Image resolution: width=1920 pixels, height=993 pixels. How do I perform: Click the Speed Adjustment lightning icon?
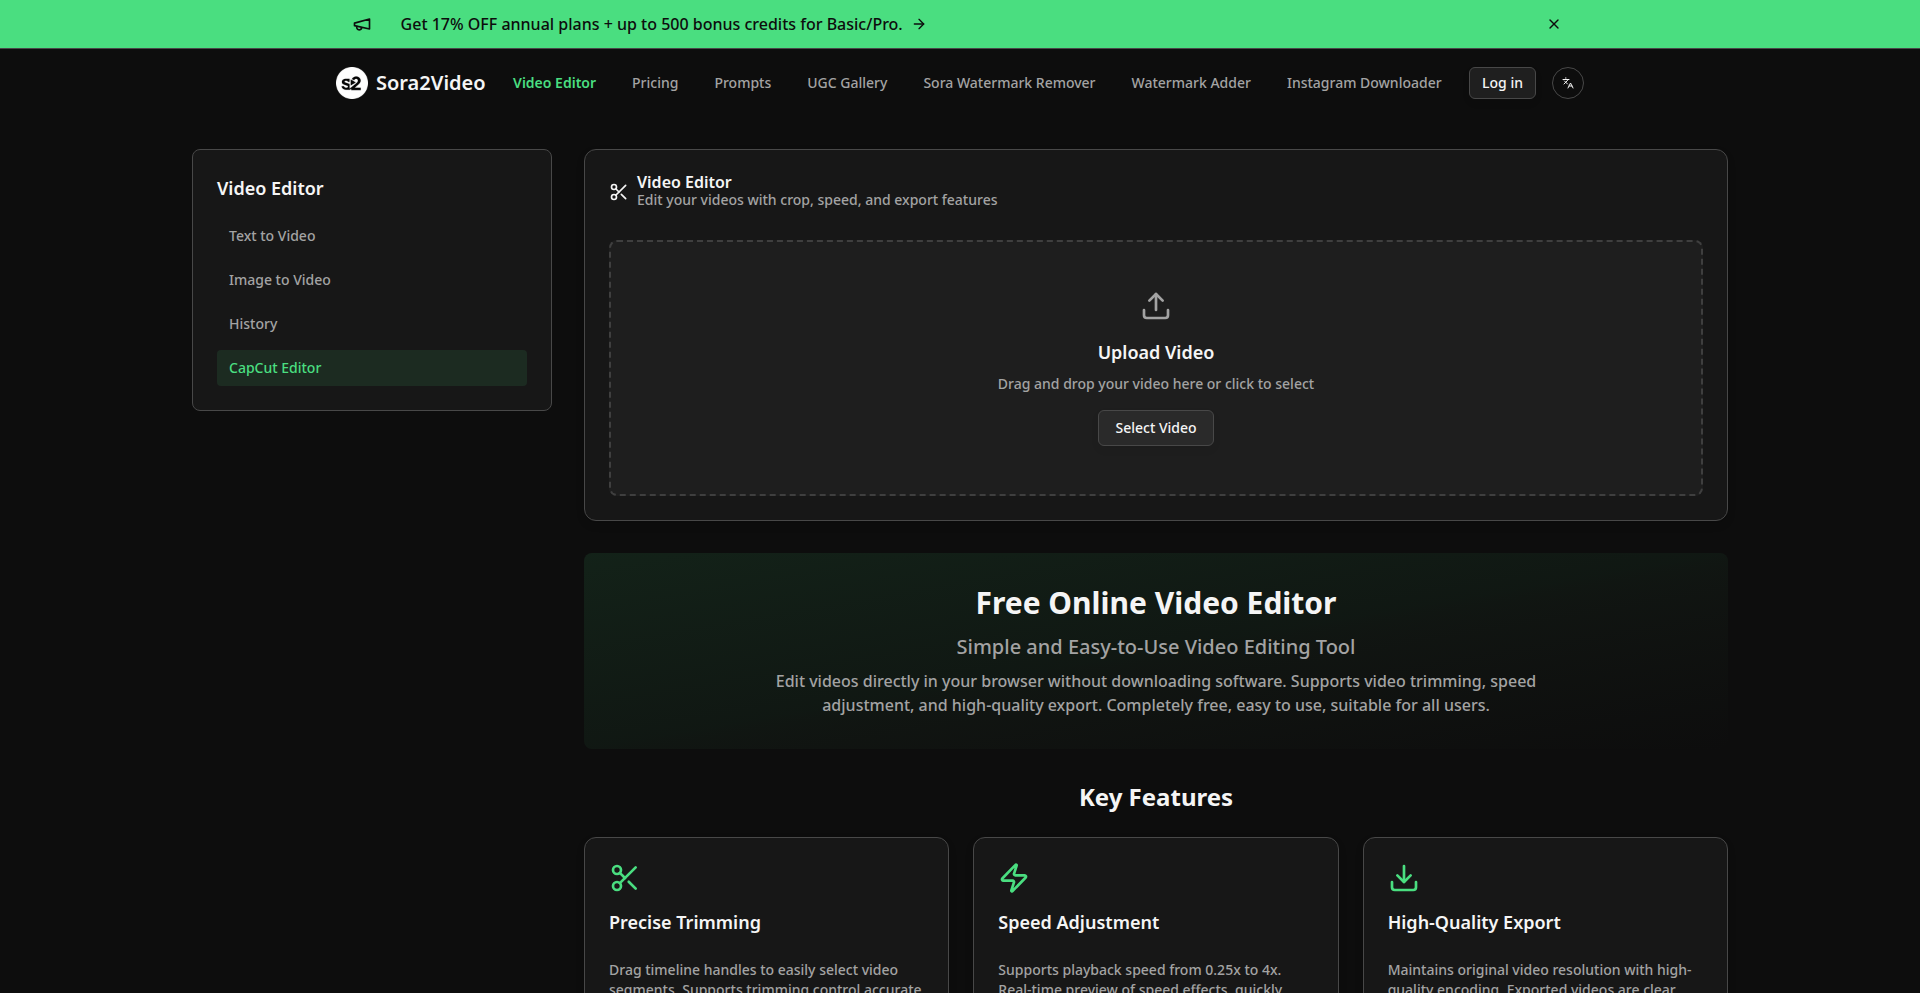1013,878
